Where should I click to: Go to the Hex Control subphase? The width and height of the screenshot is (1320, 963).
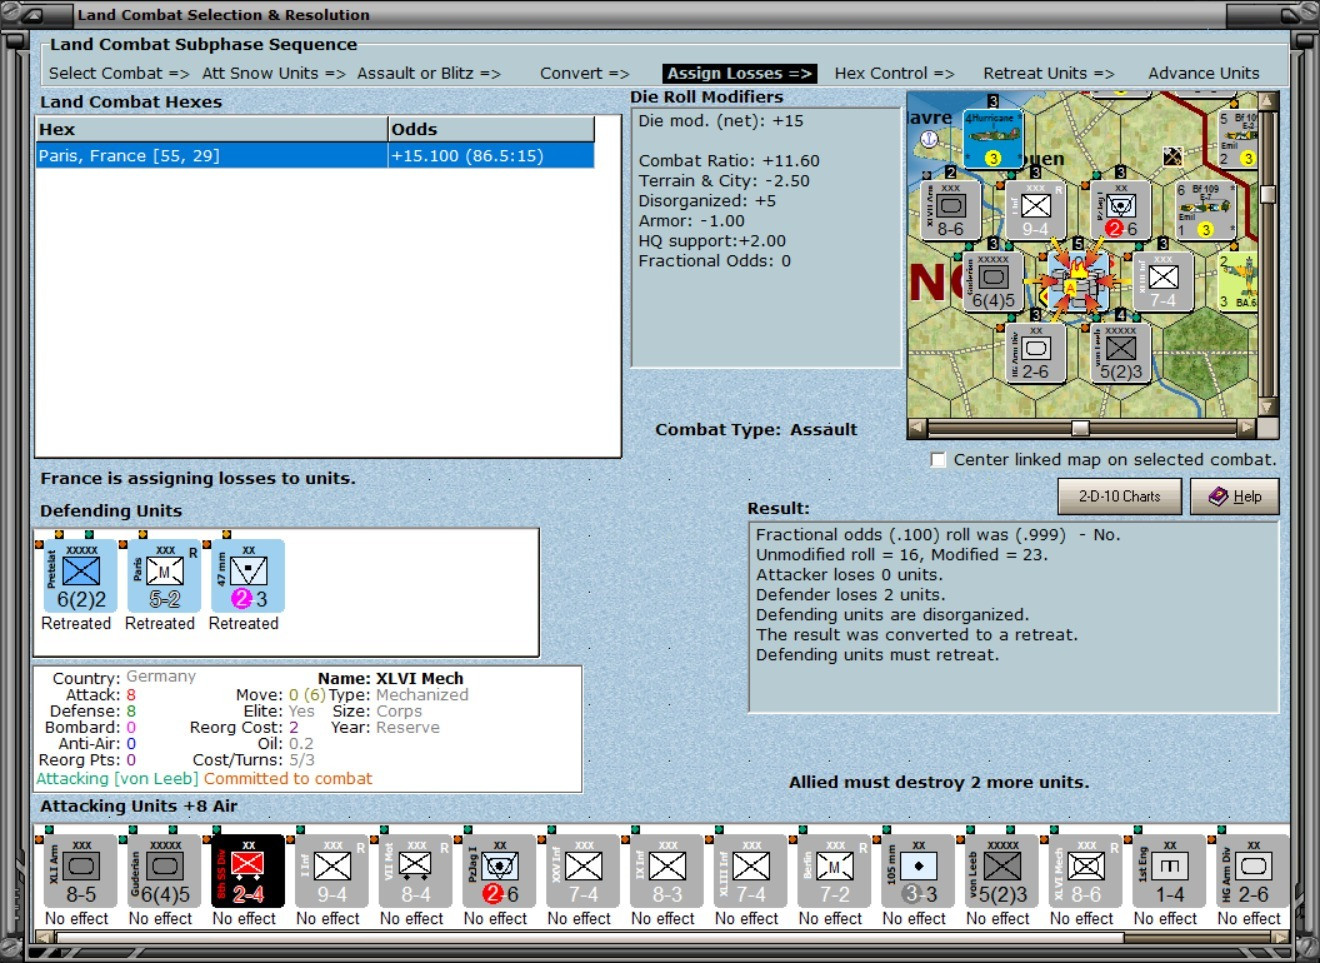pos(895,73)
